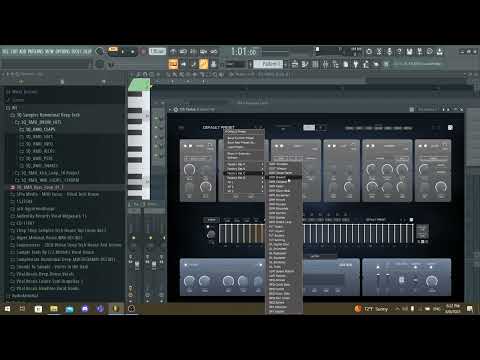The image size is (480, 360).
Task: Click the highlighted orange icon below metronome
Action: click(x=173, y=64)
